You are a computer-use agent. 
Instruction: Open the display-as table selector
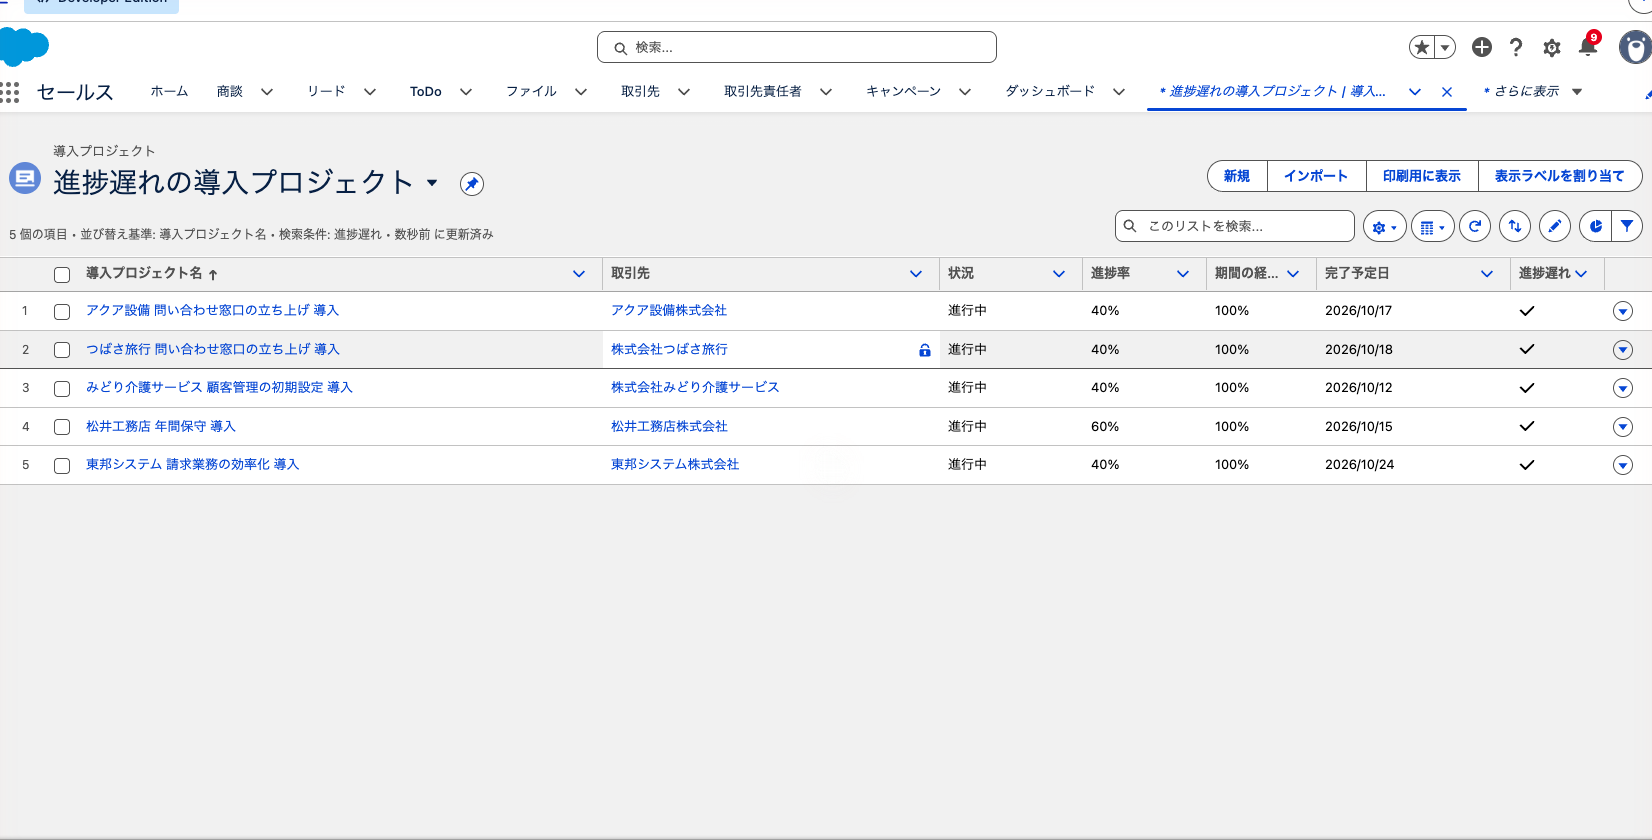pyautogui.click(x=1432, y=227)
